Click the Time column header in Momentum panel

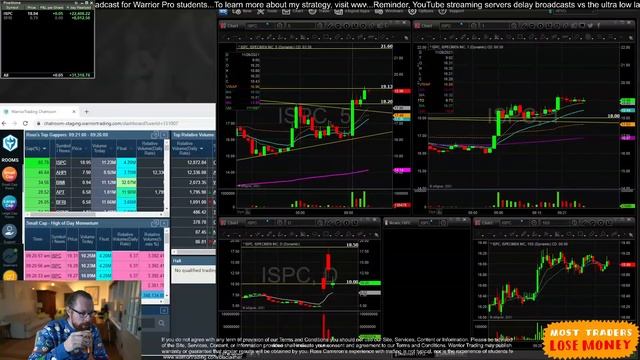[38, 239]
